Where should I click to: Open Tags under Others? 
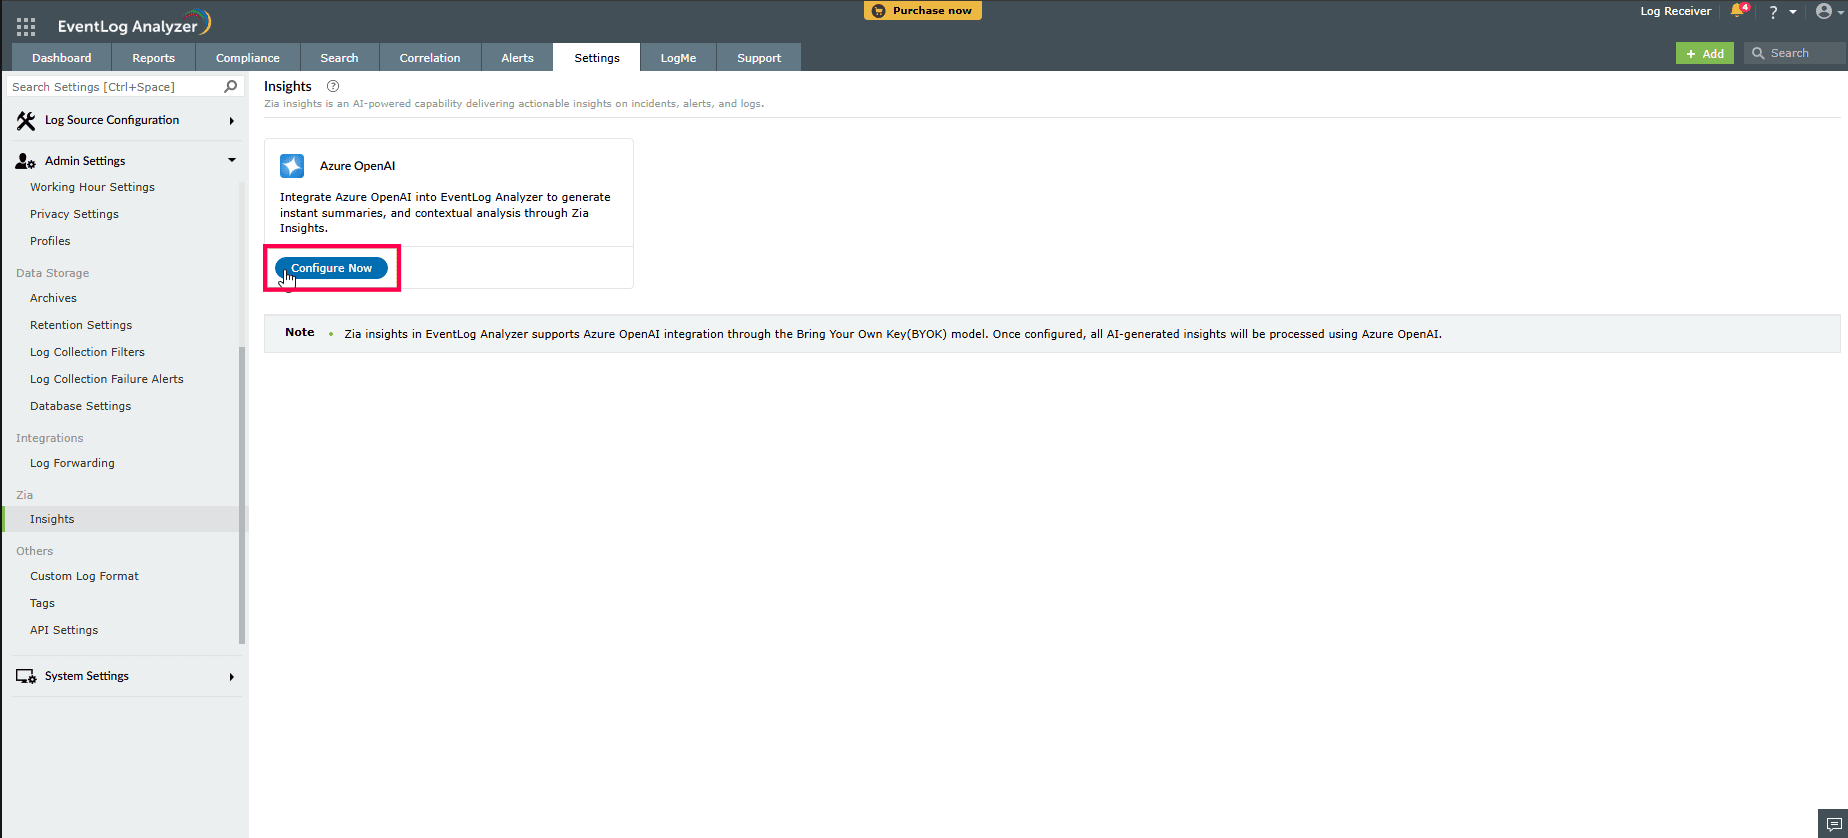[x=42, y=603]
